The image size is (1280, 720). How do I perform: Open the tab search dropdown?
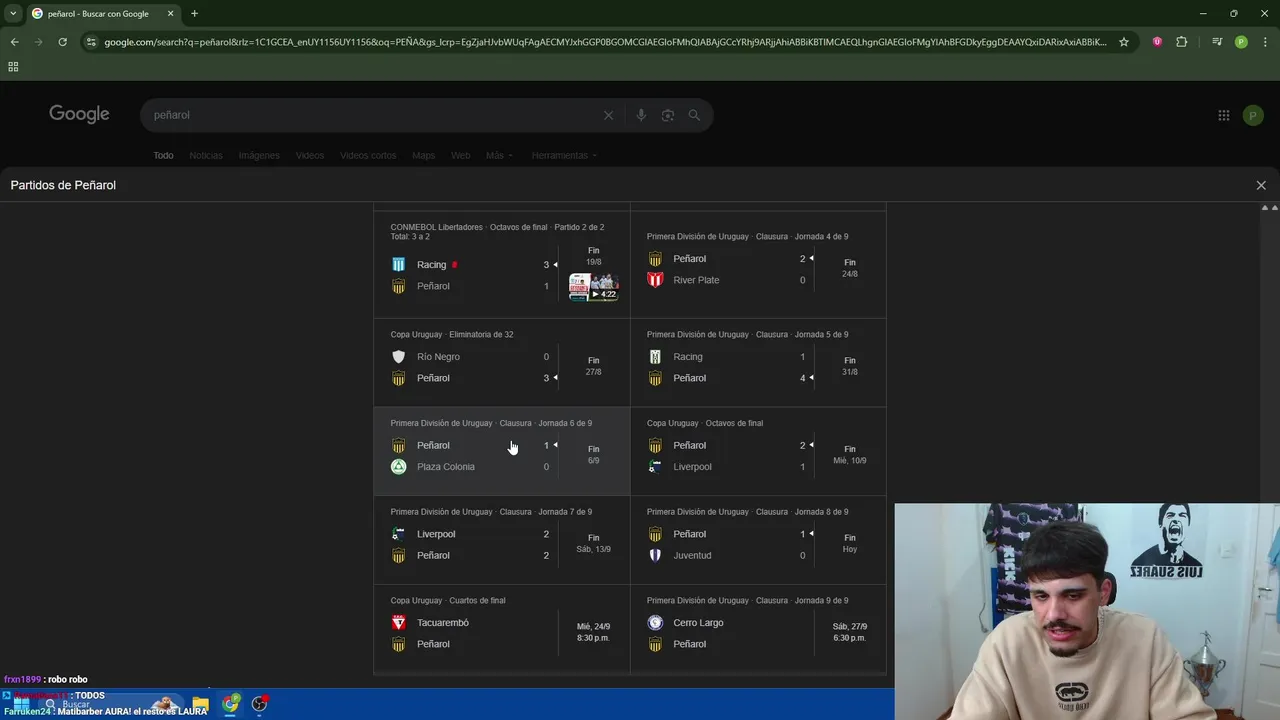(x=13, y=14)
